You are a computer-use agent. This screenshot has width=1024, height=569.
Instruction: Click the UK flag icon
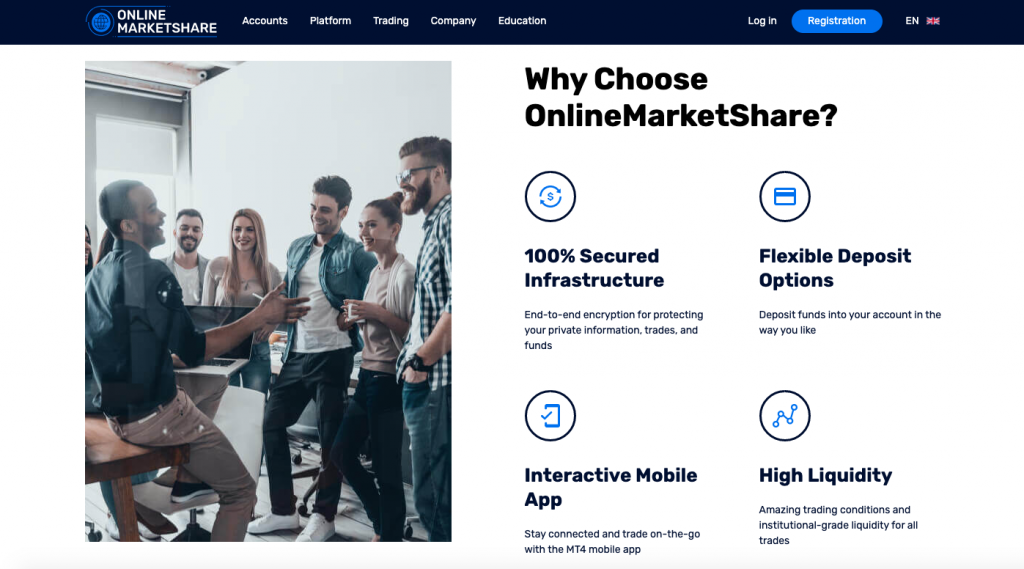click(933, 21)
